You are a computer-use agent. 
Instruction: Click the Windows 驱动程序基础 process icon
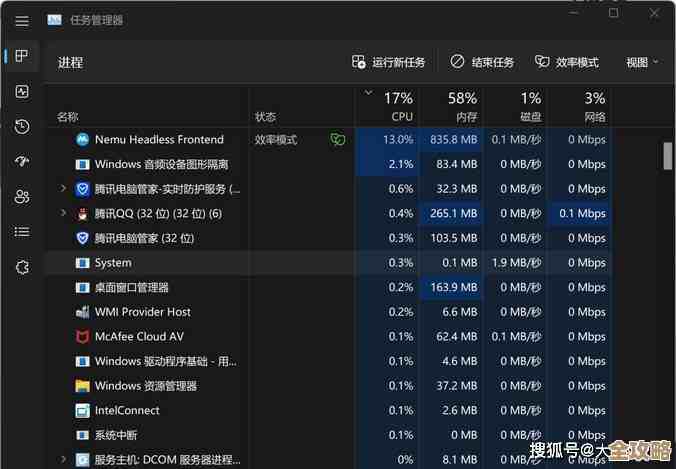[x=82, y=361]
